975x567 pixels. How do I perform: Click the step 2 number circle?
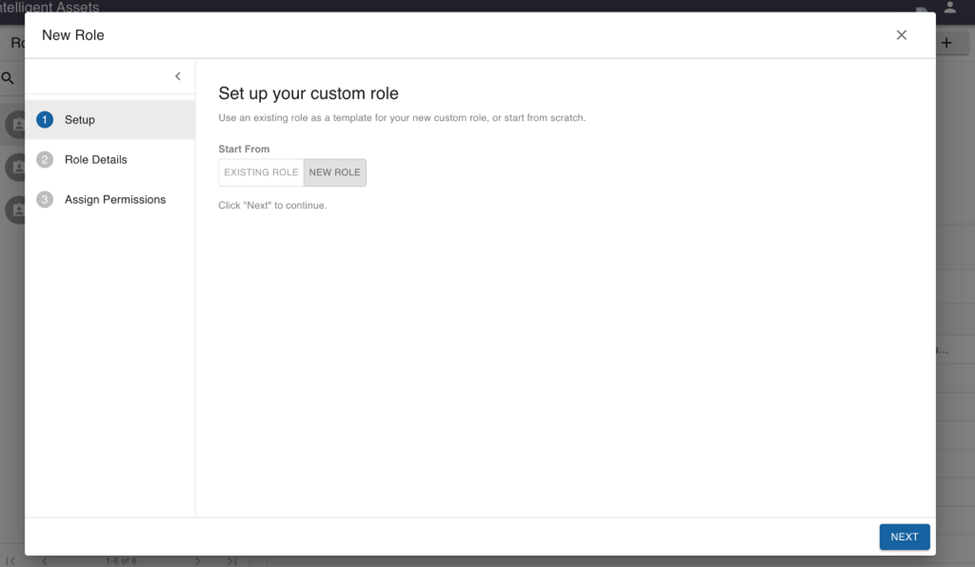pos(44,160)
